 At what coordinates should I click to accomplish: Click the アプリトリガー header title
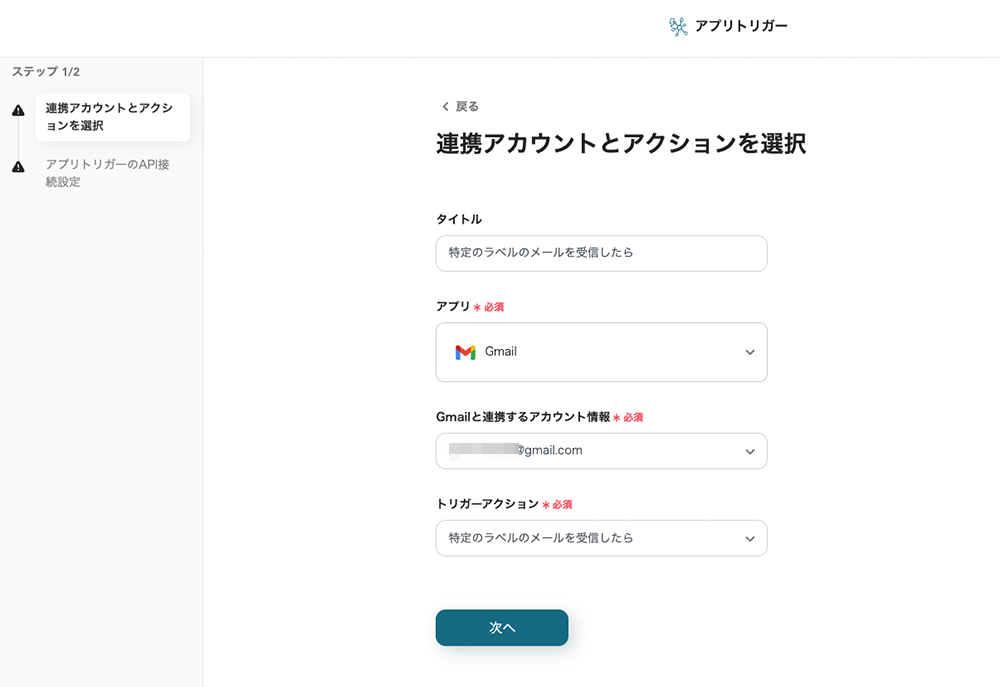[x=741, y=27]
